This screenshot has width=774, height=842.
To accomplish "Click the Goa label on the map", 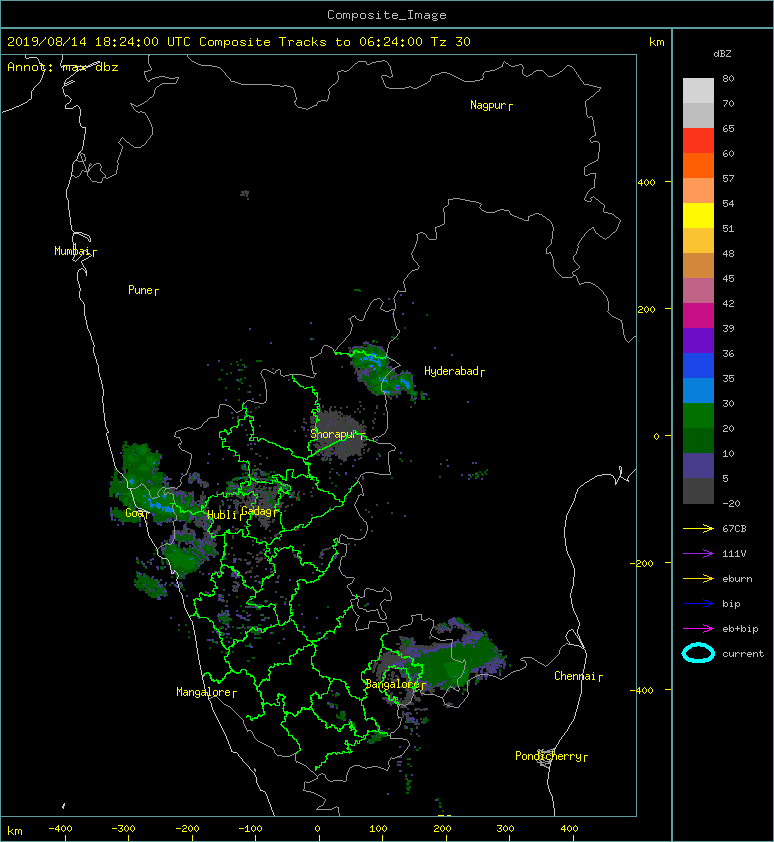I will click(x=133, y=513).
